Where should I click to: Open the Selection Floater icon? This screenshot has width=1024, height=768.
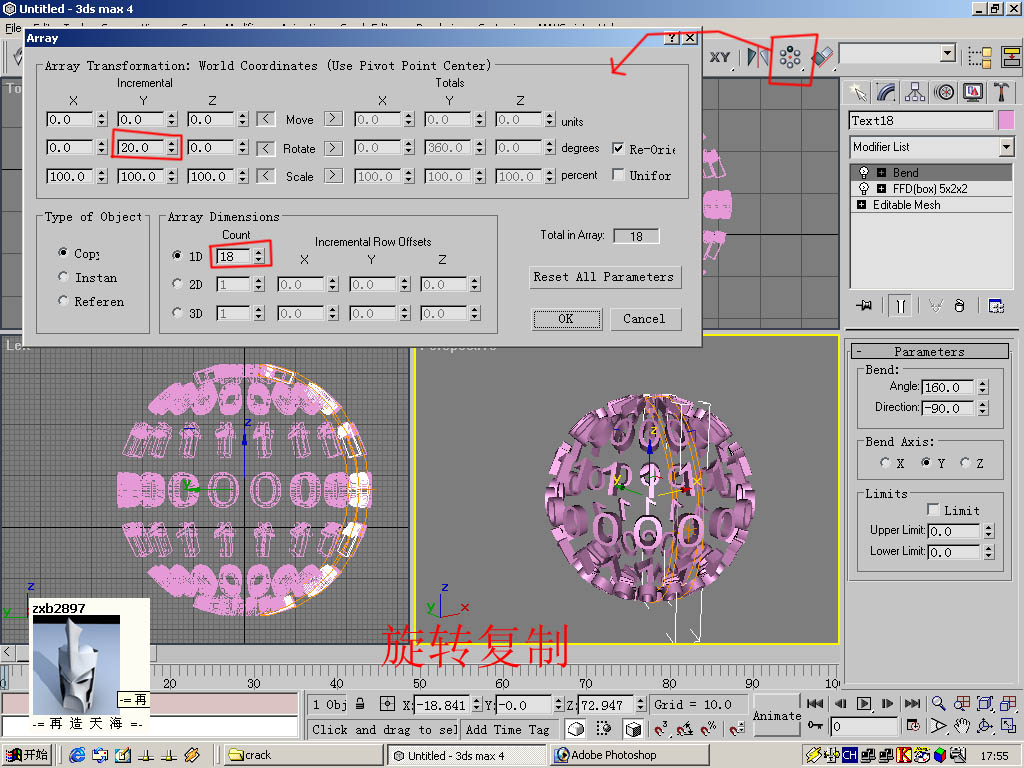[x=980, y=57]
